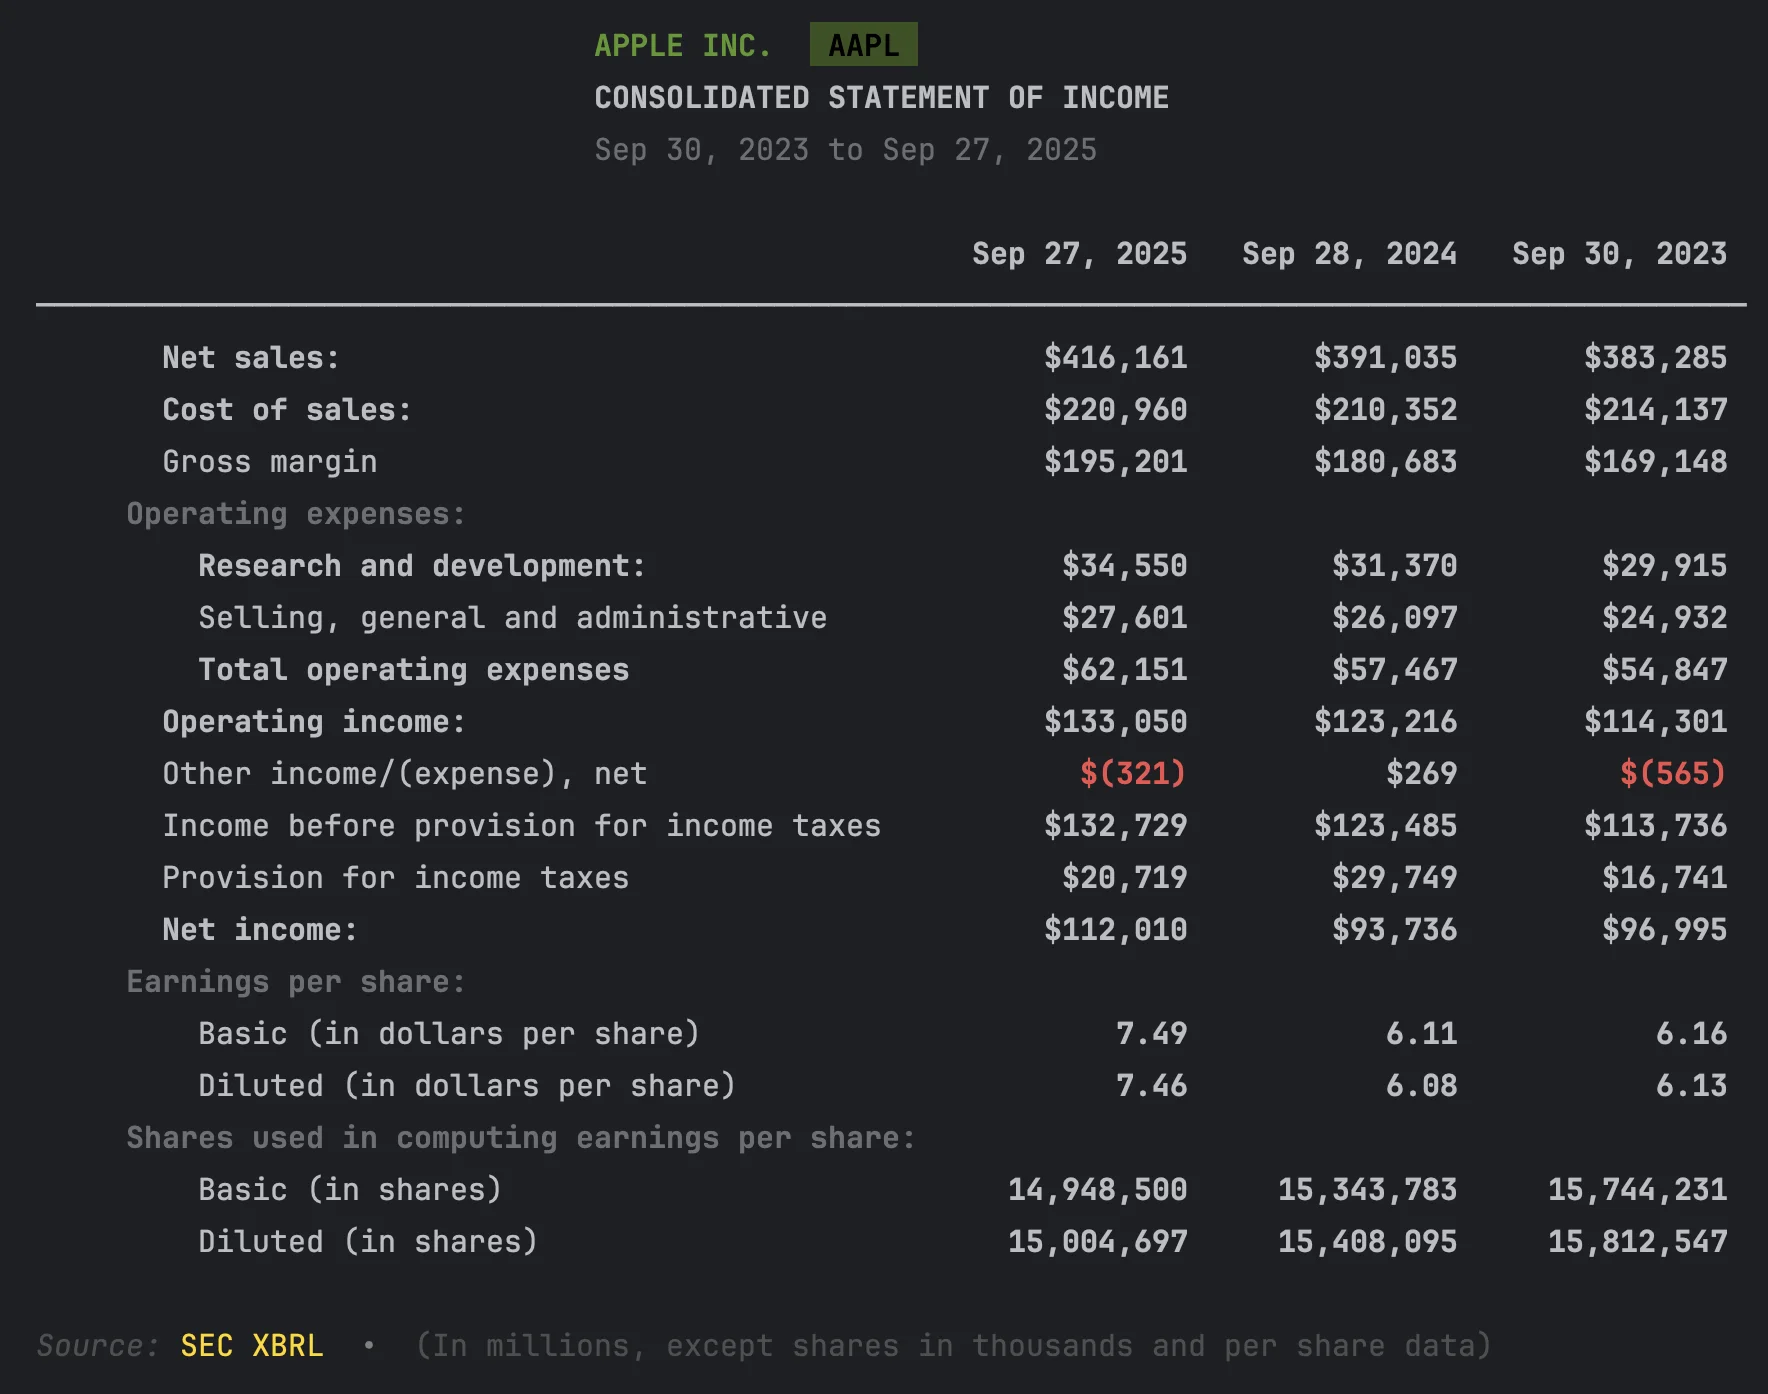Viewport: 1768px width, 1394px height.
Task: Select the $62,151 total operating expenses value
Action: tap(1124, 670)
